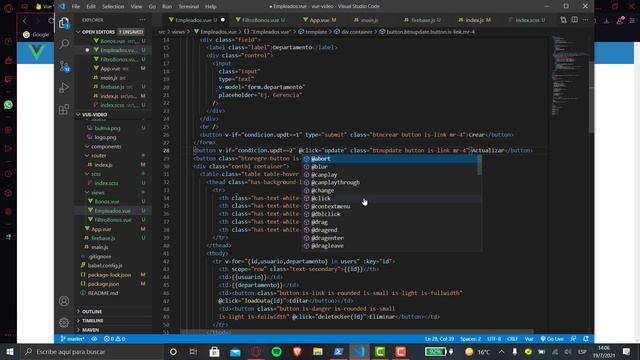
Task: Click the Split Editor Right icon
Action: [574, 20]
